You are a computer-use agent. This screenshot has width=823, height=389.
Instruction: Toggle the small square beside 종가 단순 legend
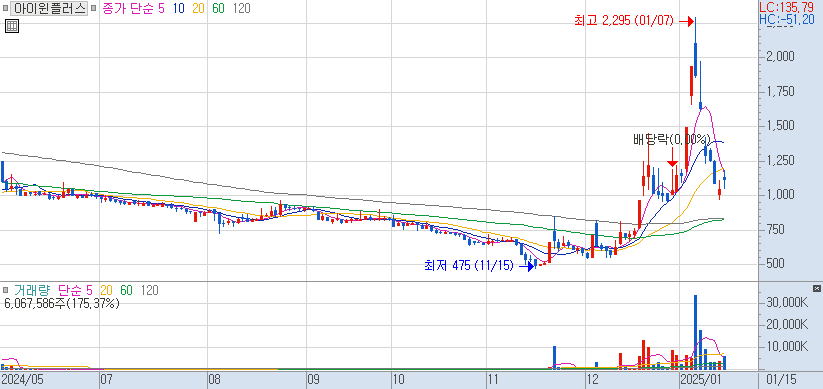(93, 9)
